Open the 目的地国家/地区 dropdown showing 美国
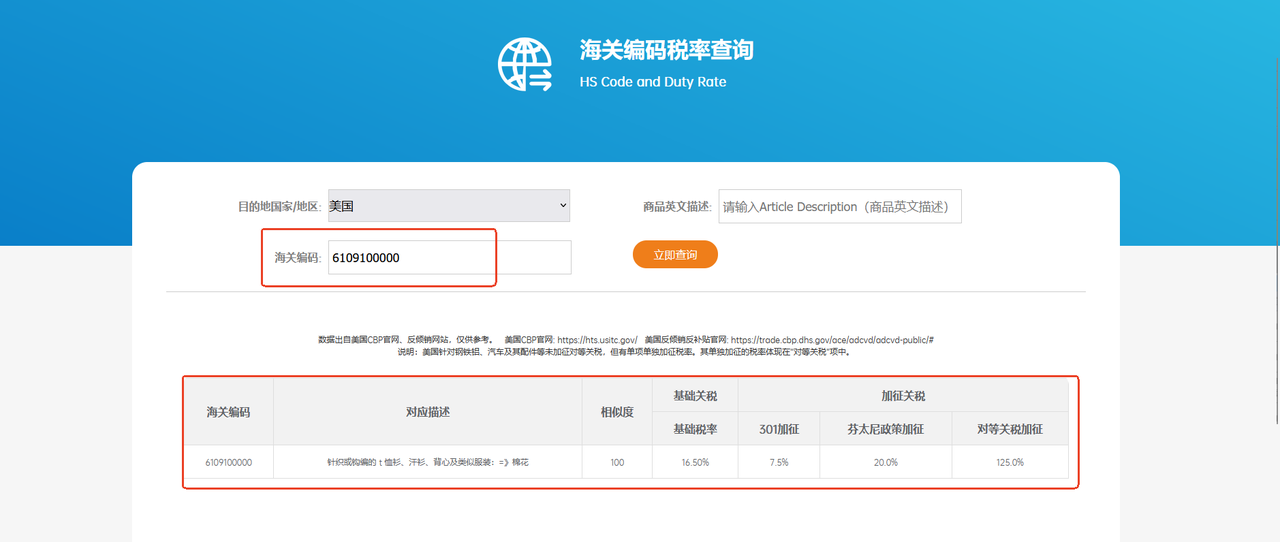 click(449, 206)
